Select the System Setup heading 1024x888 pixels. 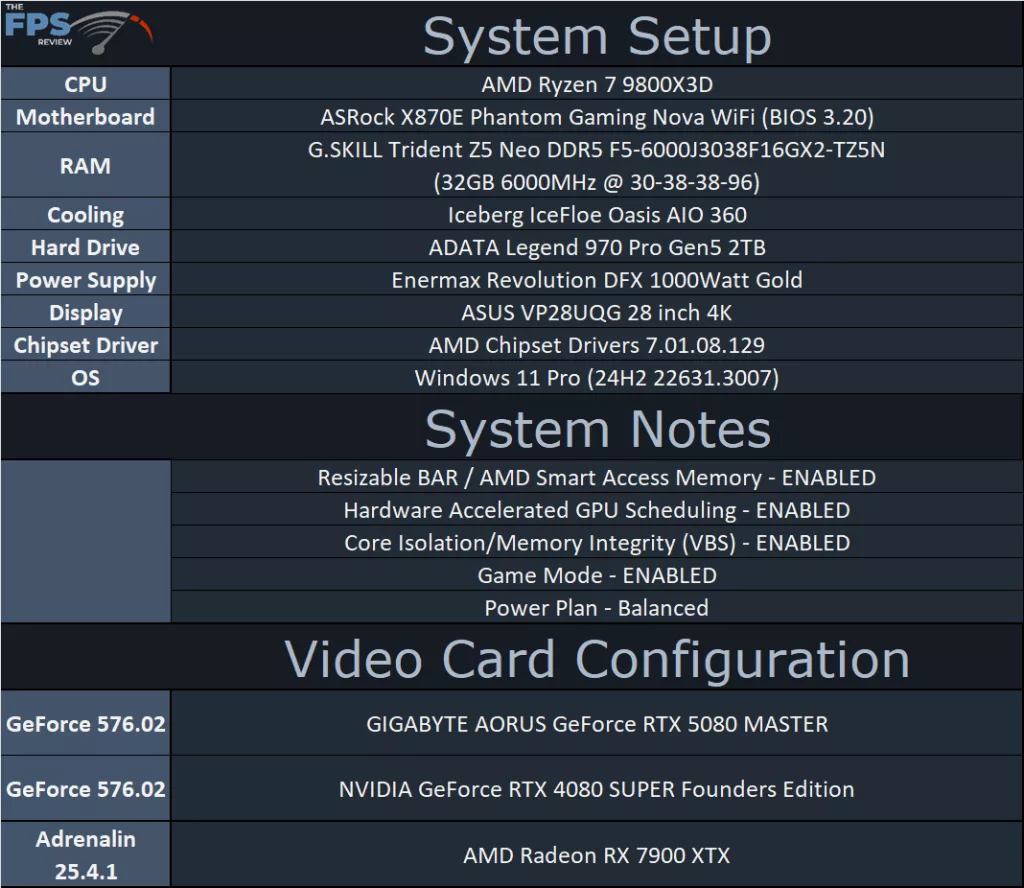tap(597, 37)
